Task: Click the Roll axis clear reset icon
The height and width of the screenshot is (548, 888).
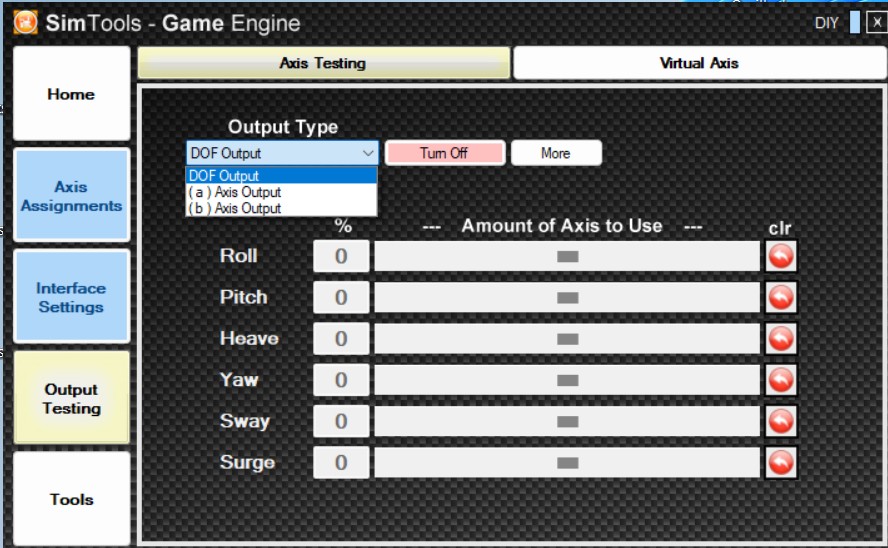Action: click(x=781, y=256)
